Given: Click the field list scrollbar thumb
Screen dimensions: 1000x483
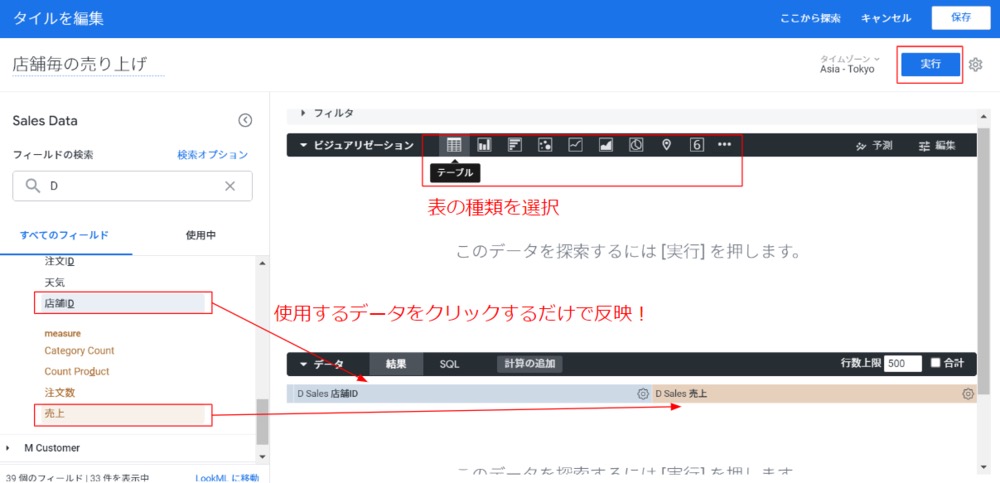Looking at the screenshot, I should point(262,422).
